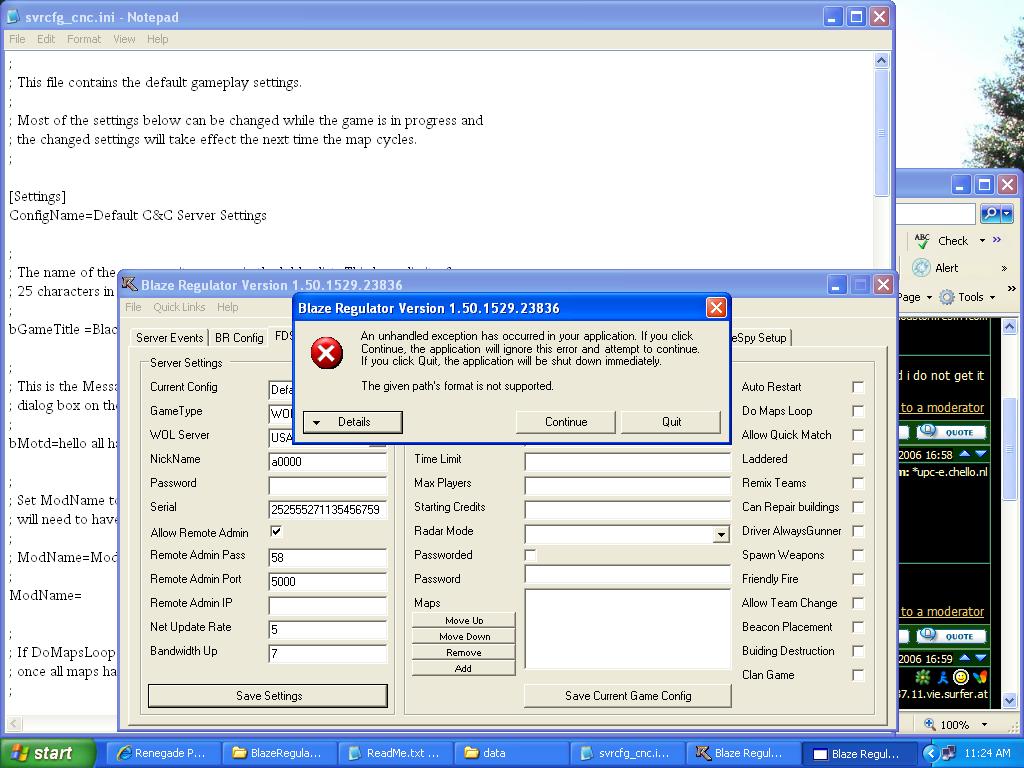Click the Save Settings button
This screenshot has height=768, width=1024.
coord(268,696)
